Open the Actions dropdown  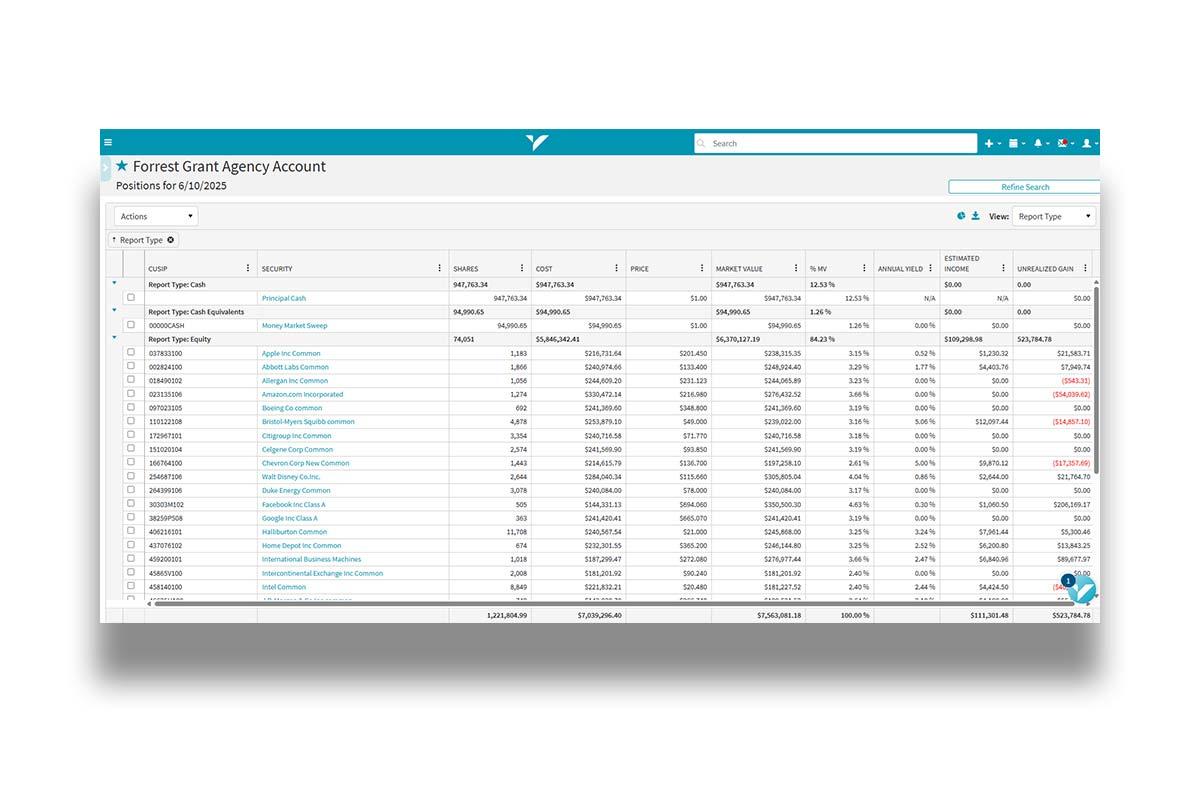(156, 216)
